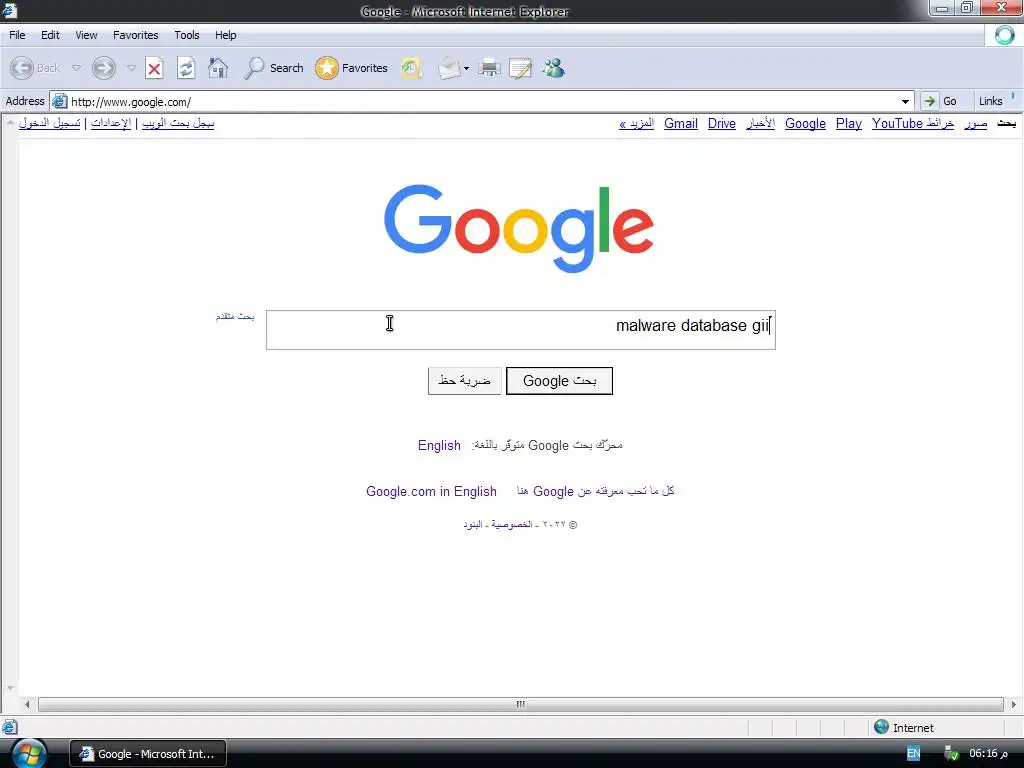Click the Back navigation arrow icon

pyautogui.click(x=22, y=68)
